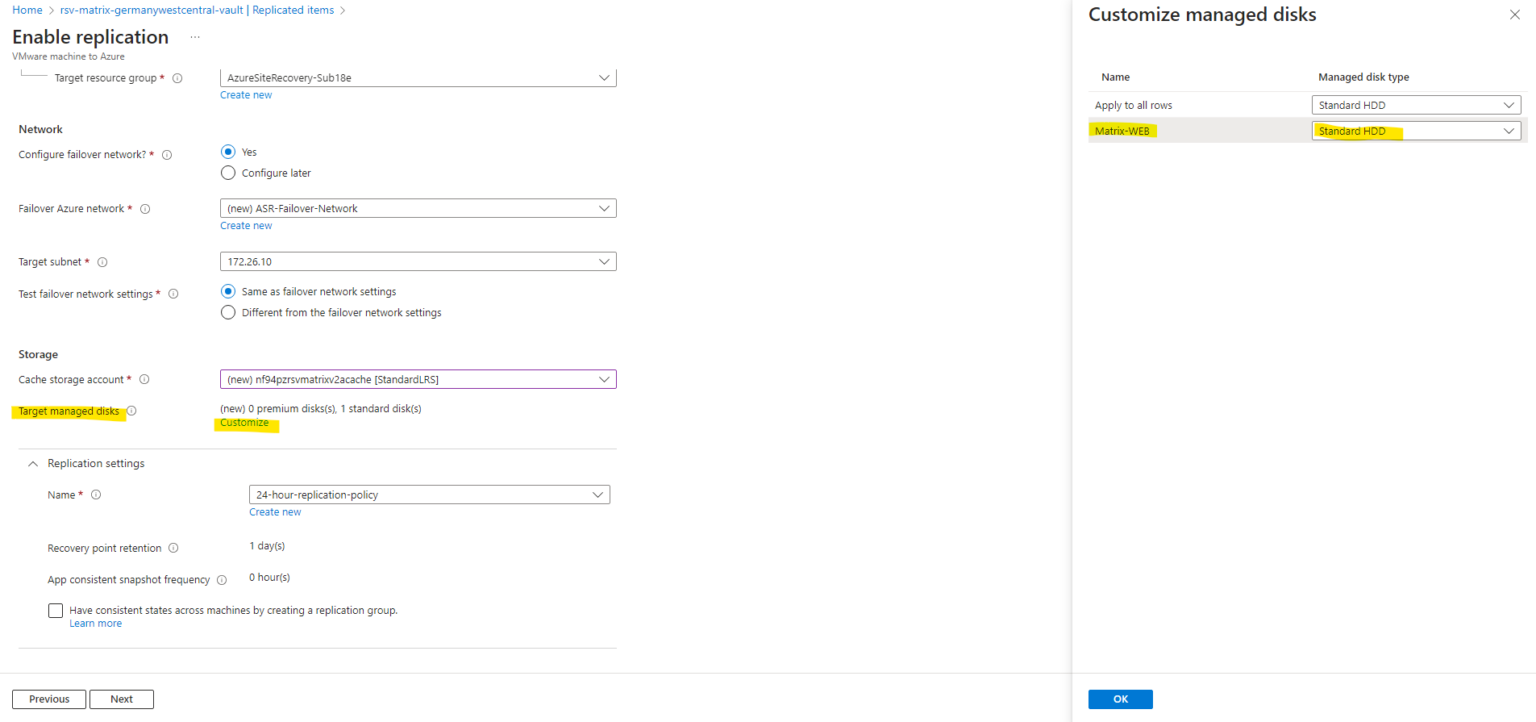This screenshot has height=722, width=1536.
Task: Open Replicated items from the breadcrumb
Action: 293,9
